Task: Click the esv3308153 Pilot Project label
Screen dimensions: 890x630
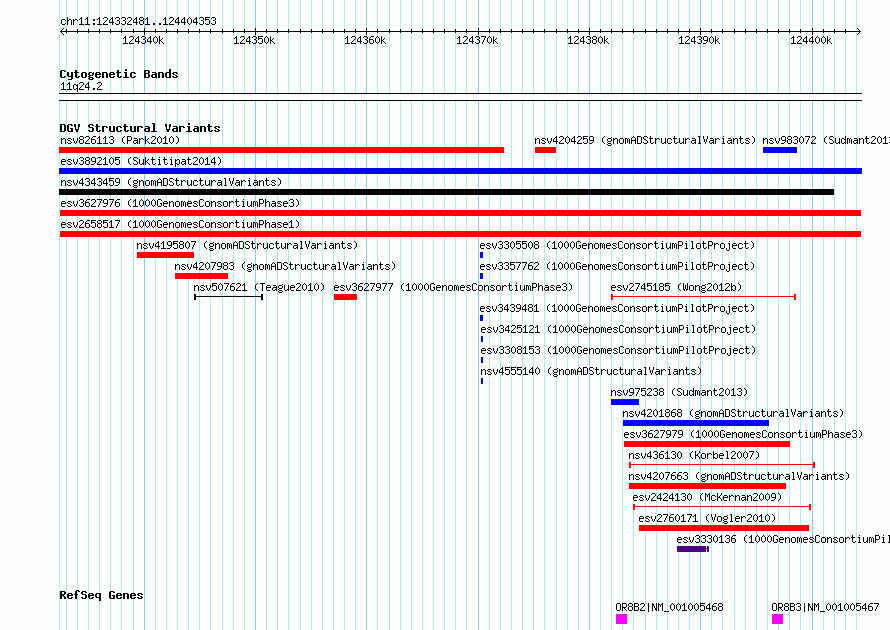Action: point(618,350)
